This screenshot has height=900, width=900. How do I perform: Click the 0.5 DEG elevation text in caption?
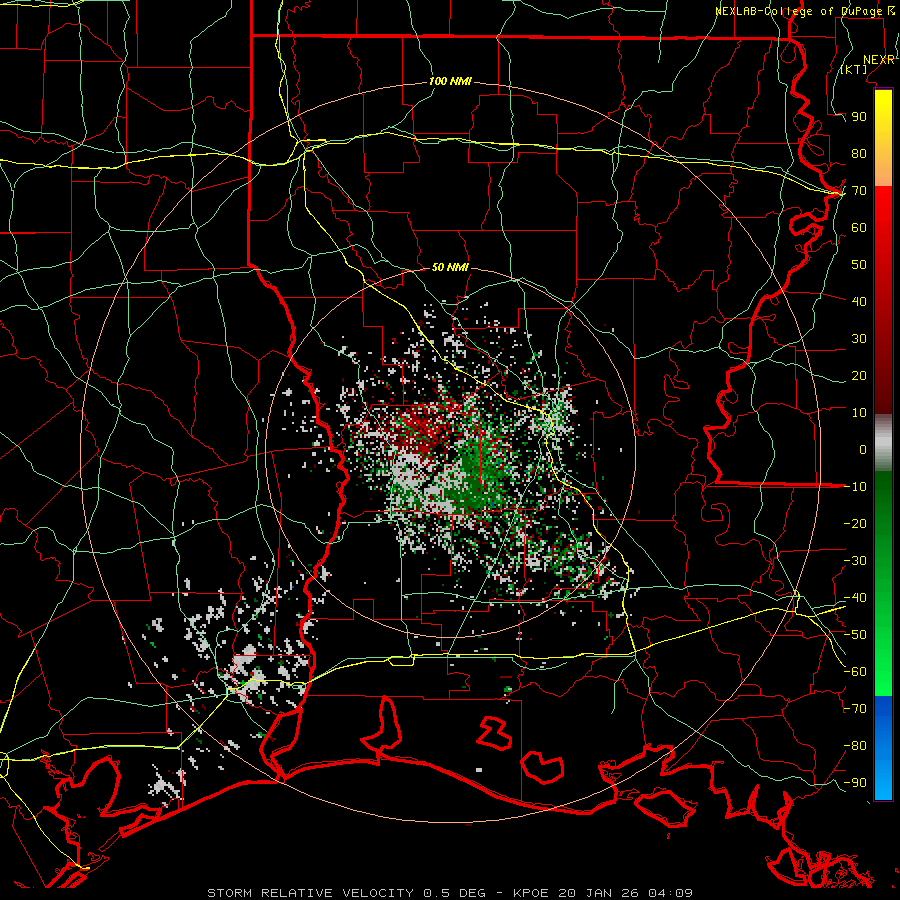pos(455,893)
